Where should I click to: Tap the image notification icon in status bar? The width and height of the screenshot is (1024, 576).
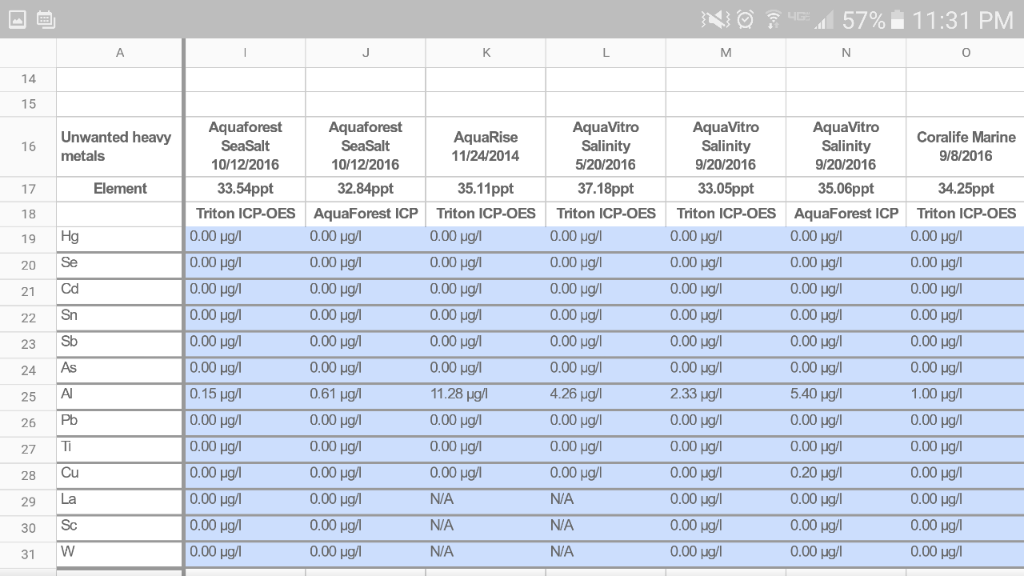click(17, 19)
